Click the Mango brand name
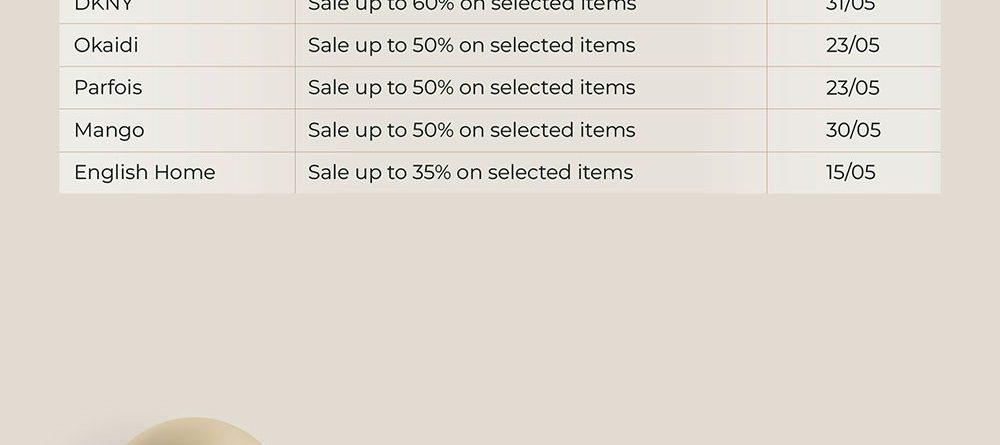The width and height of the screenshot is (1000, 445). [109, 130]
